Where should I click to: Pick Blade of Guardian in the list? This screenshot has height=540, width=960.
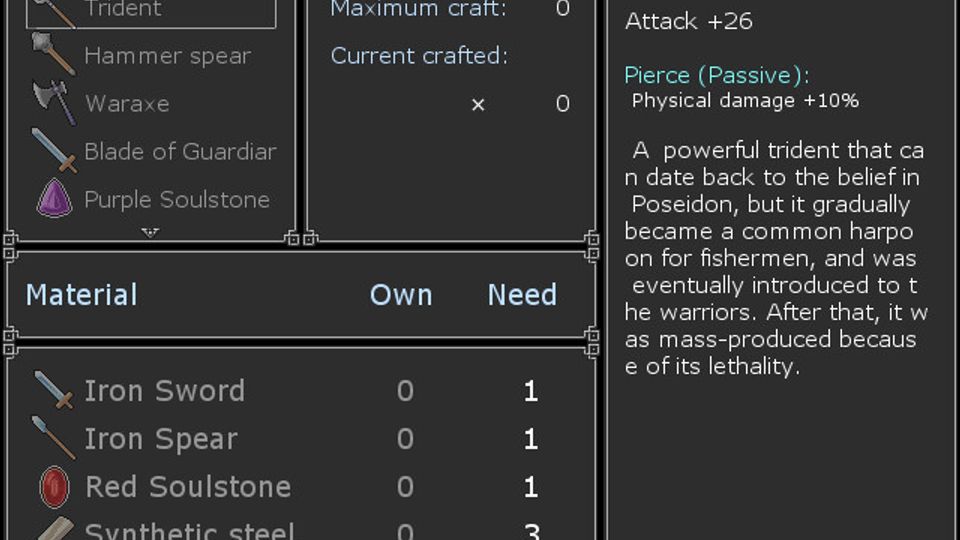tap(180, 151)
